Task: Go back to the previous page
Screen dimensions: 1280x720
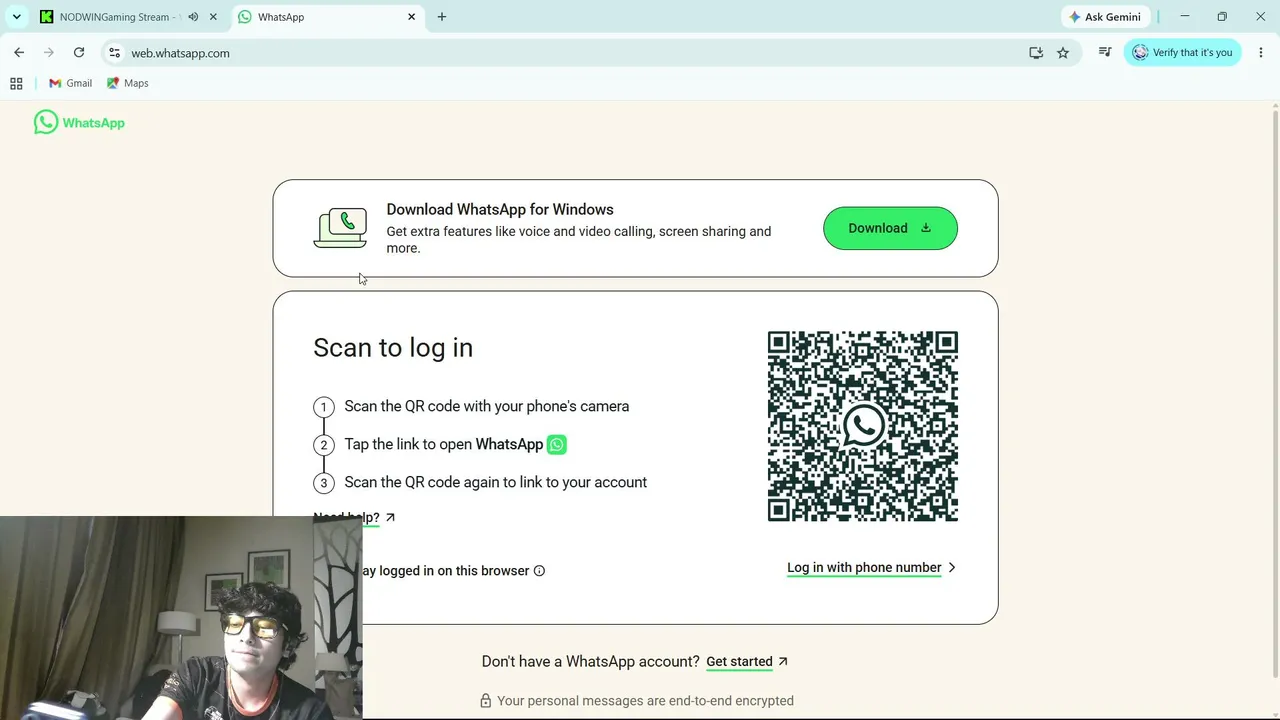Action: [x=19, y=52]
